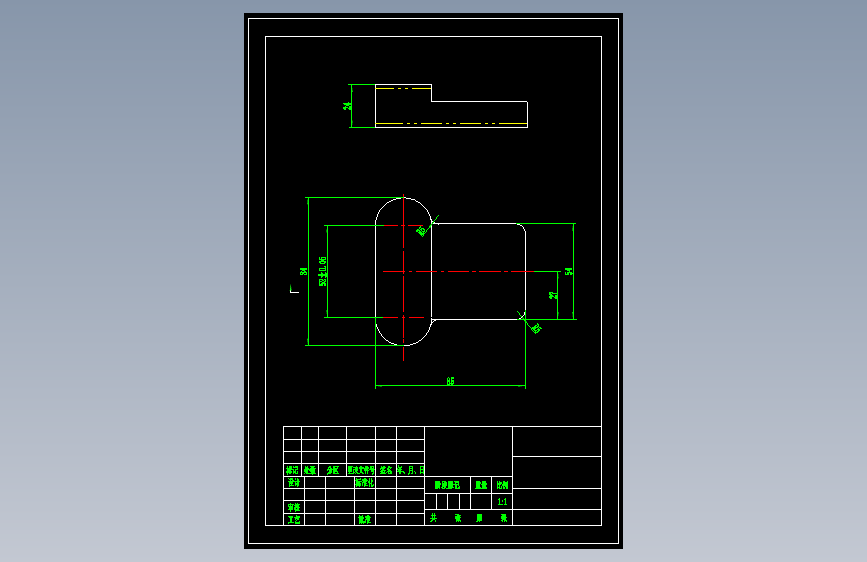Image resolution: width=867 pixels, height=562 pixels.
Task: Click the 审核 cell in title block
Action: click(294, 507)
